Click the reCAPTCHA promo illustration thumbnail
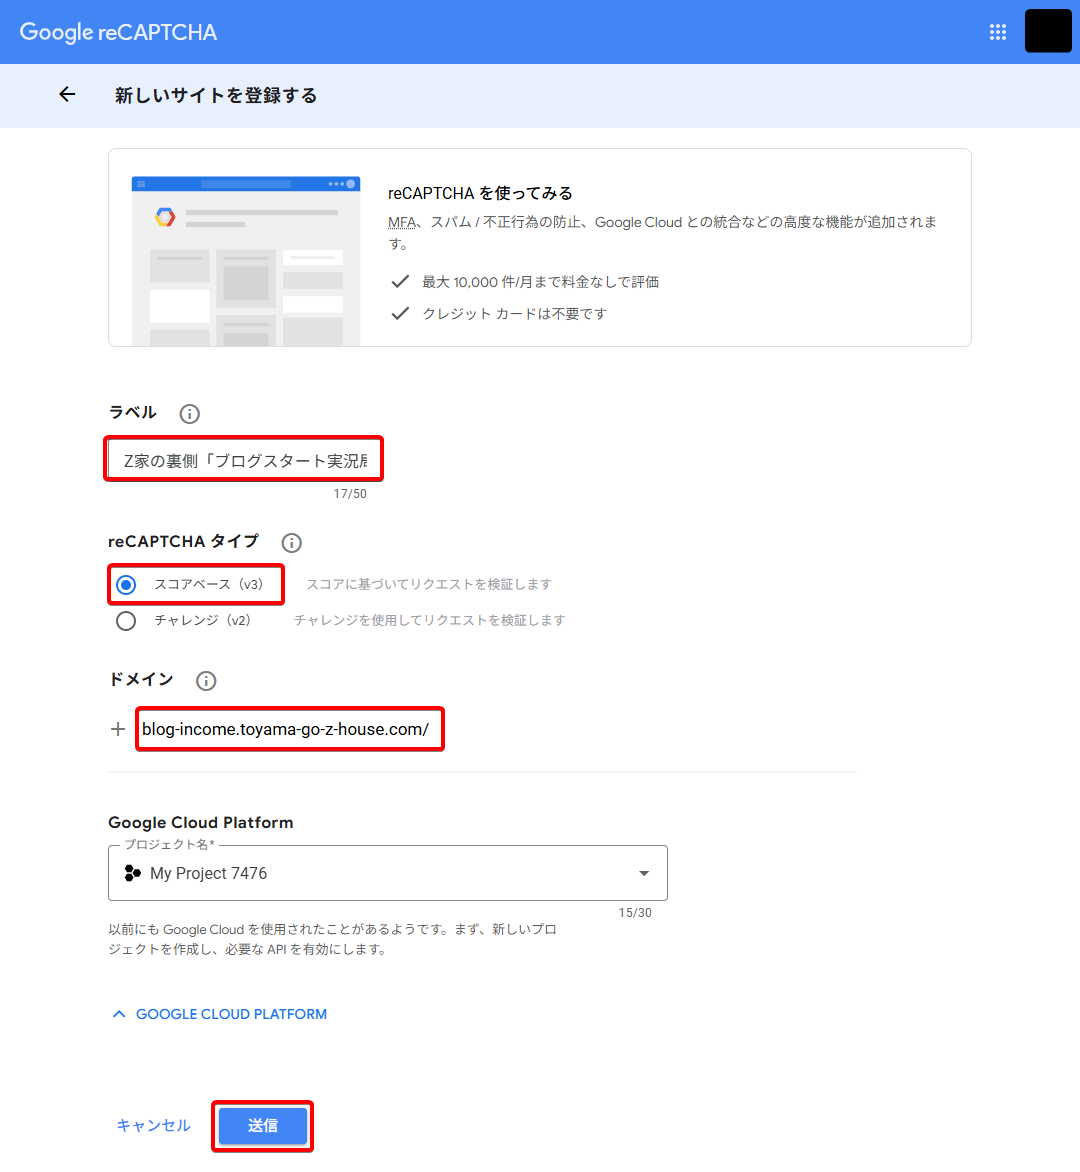 point(246,260)
